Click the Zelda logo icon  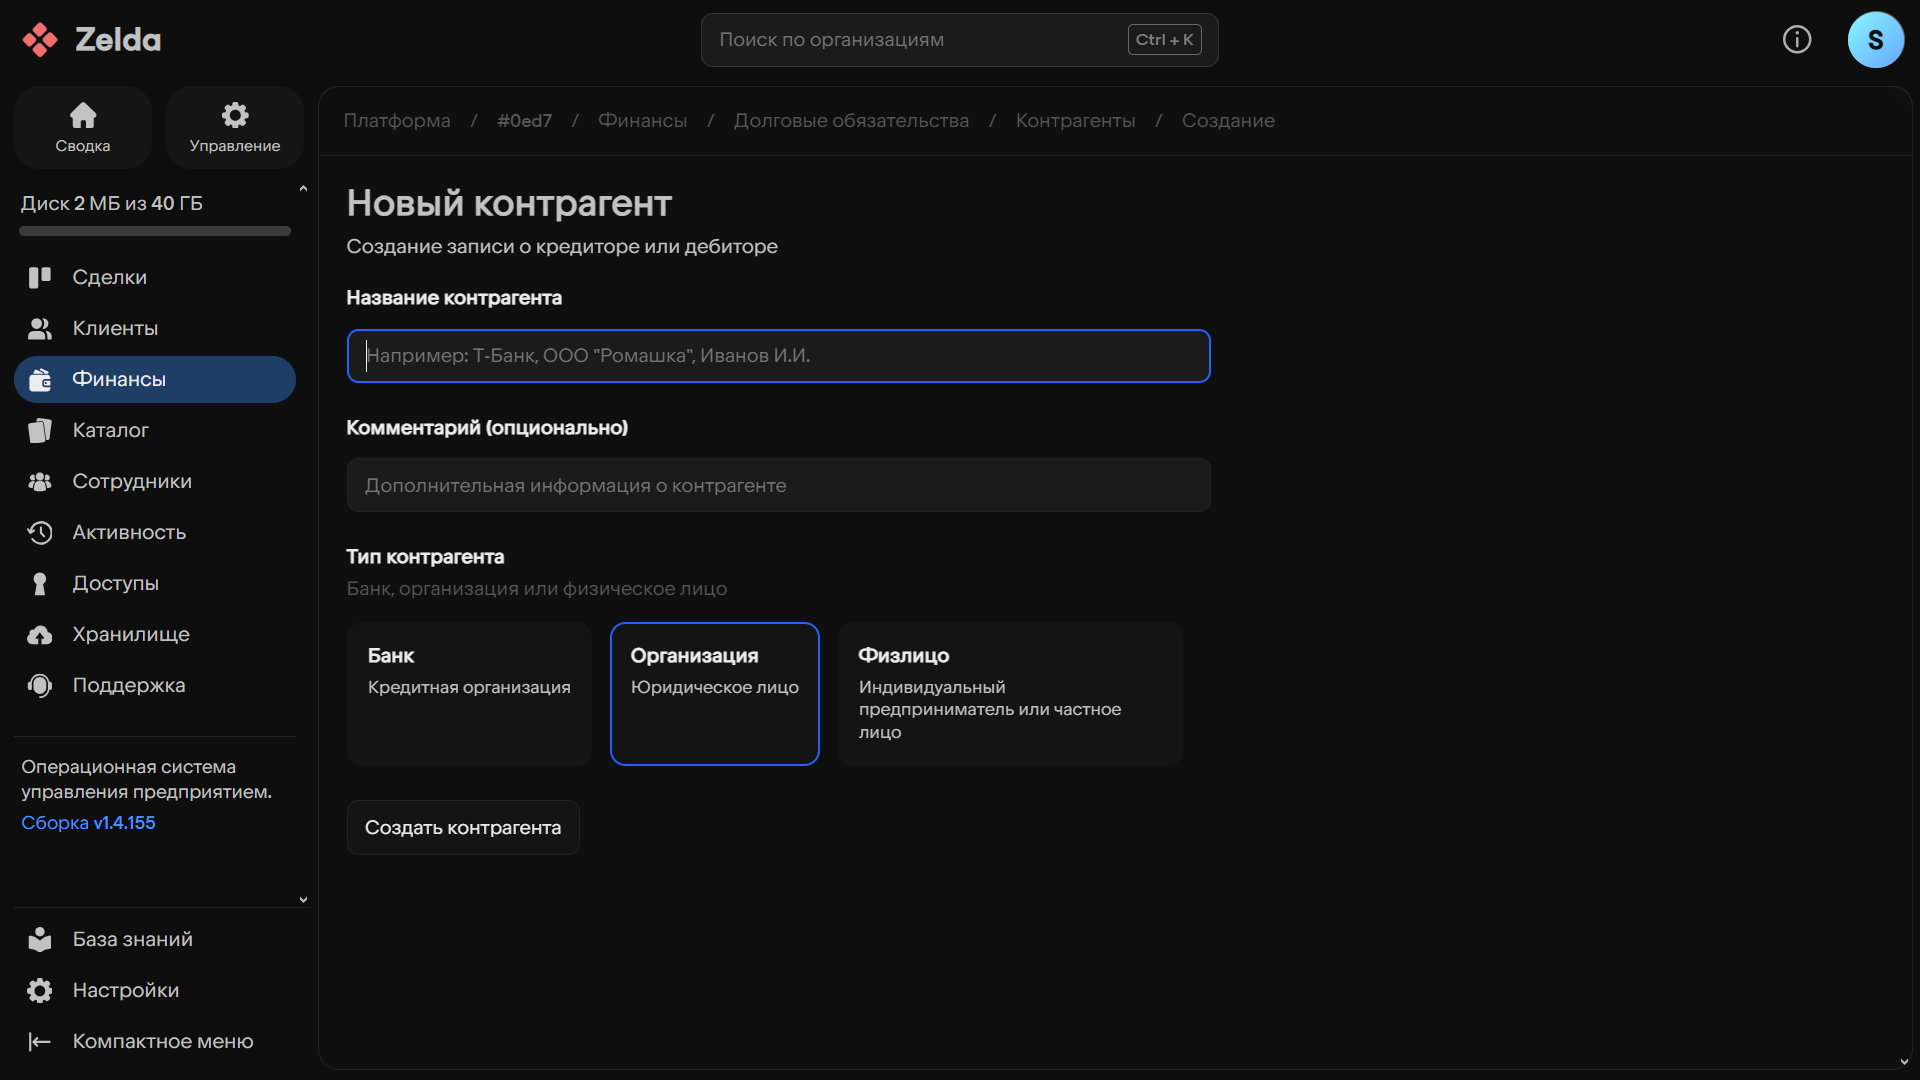click(40, 40)
